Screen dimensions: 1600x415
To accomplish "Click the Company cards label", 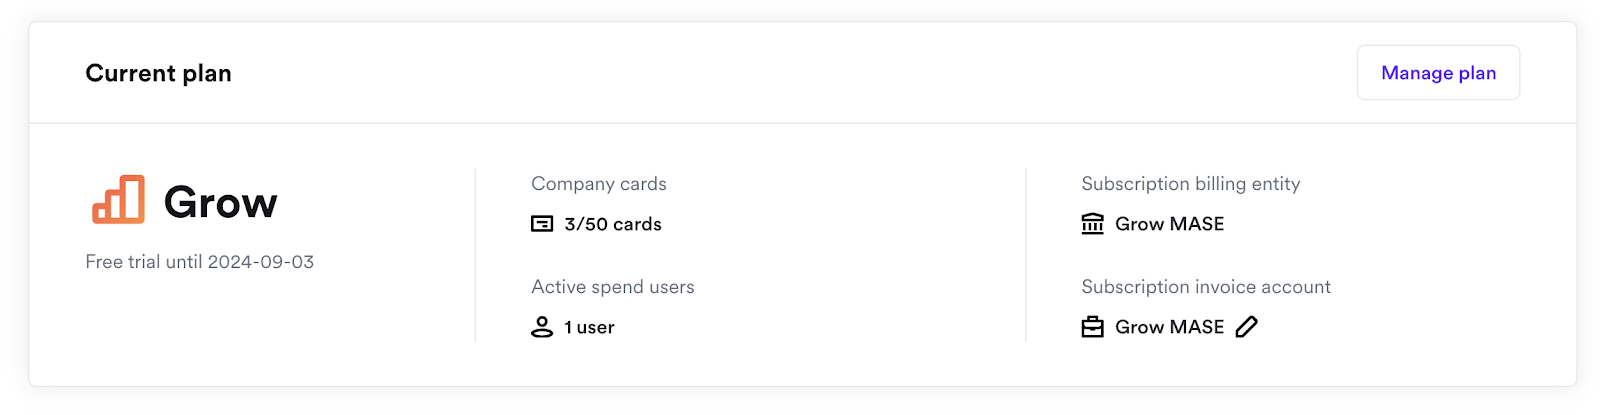I will (x=599, y=184).
